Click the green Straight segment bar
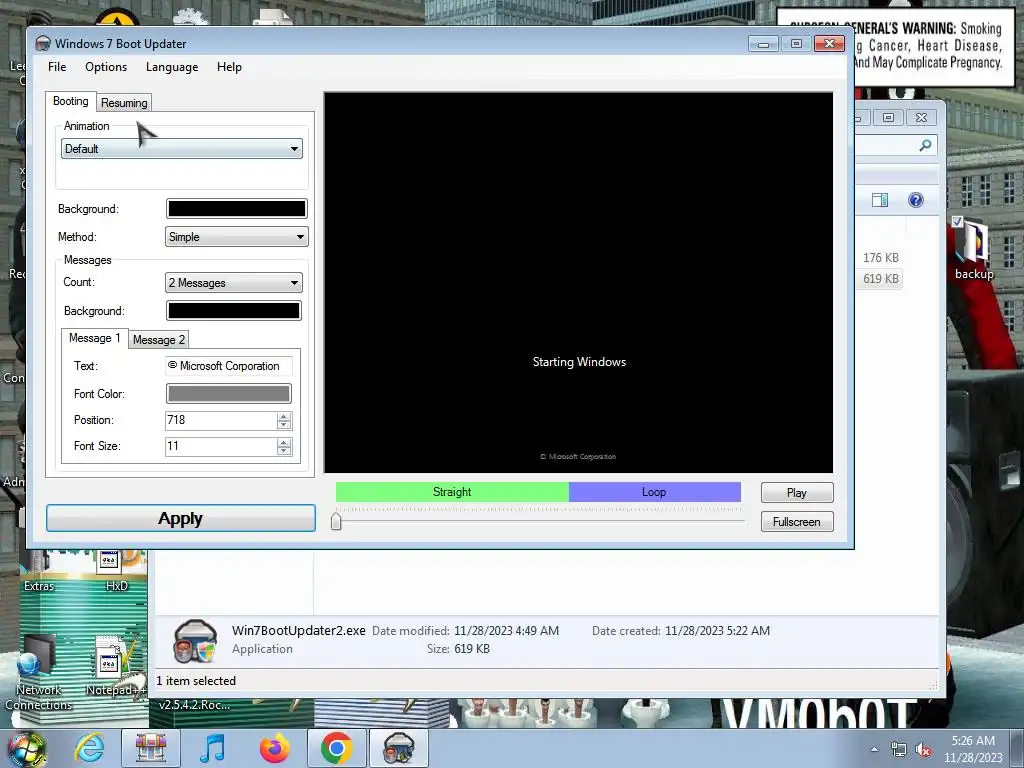Image resolution: width=1024 pixels, height=768 pixels. pyautogui.click(x=452, y=492)
